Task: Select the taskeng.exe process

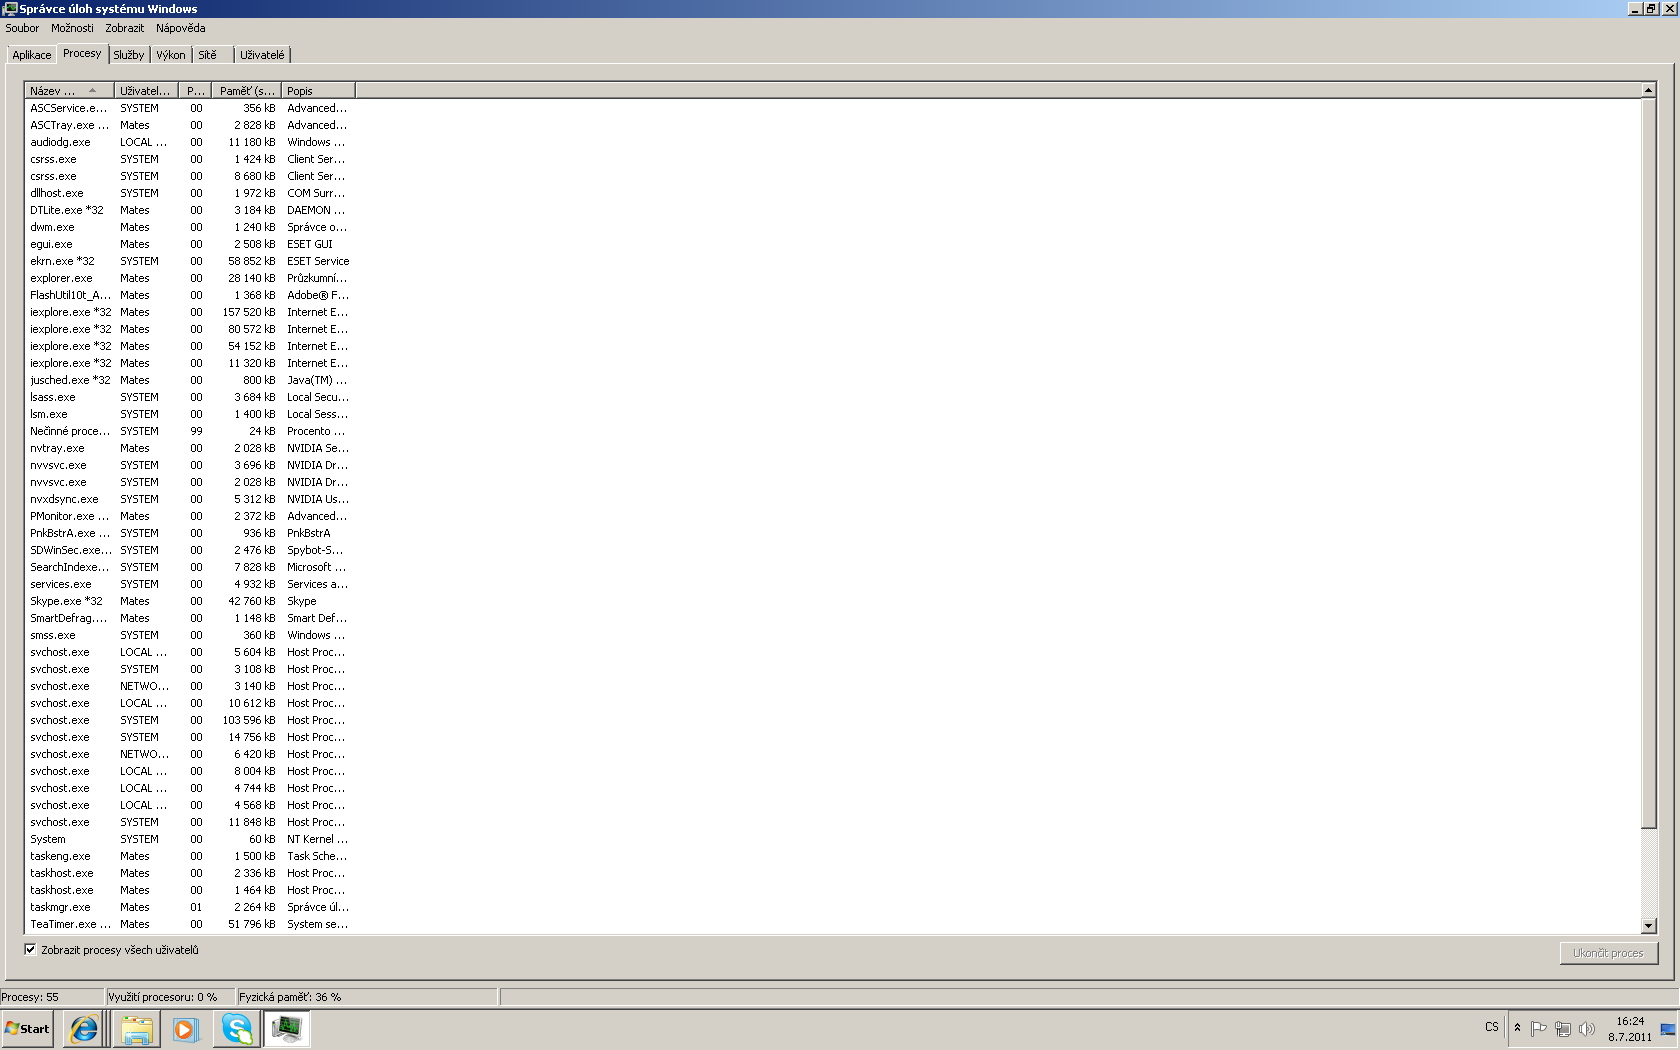Action: 190,856
